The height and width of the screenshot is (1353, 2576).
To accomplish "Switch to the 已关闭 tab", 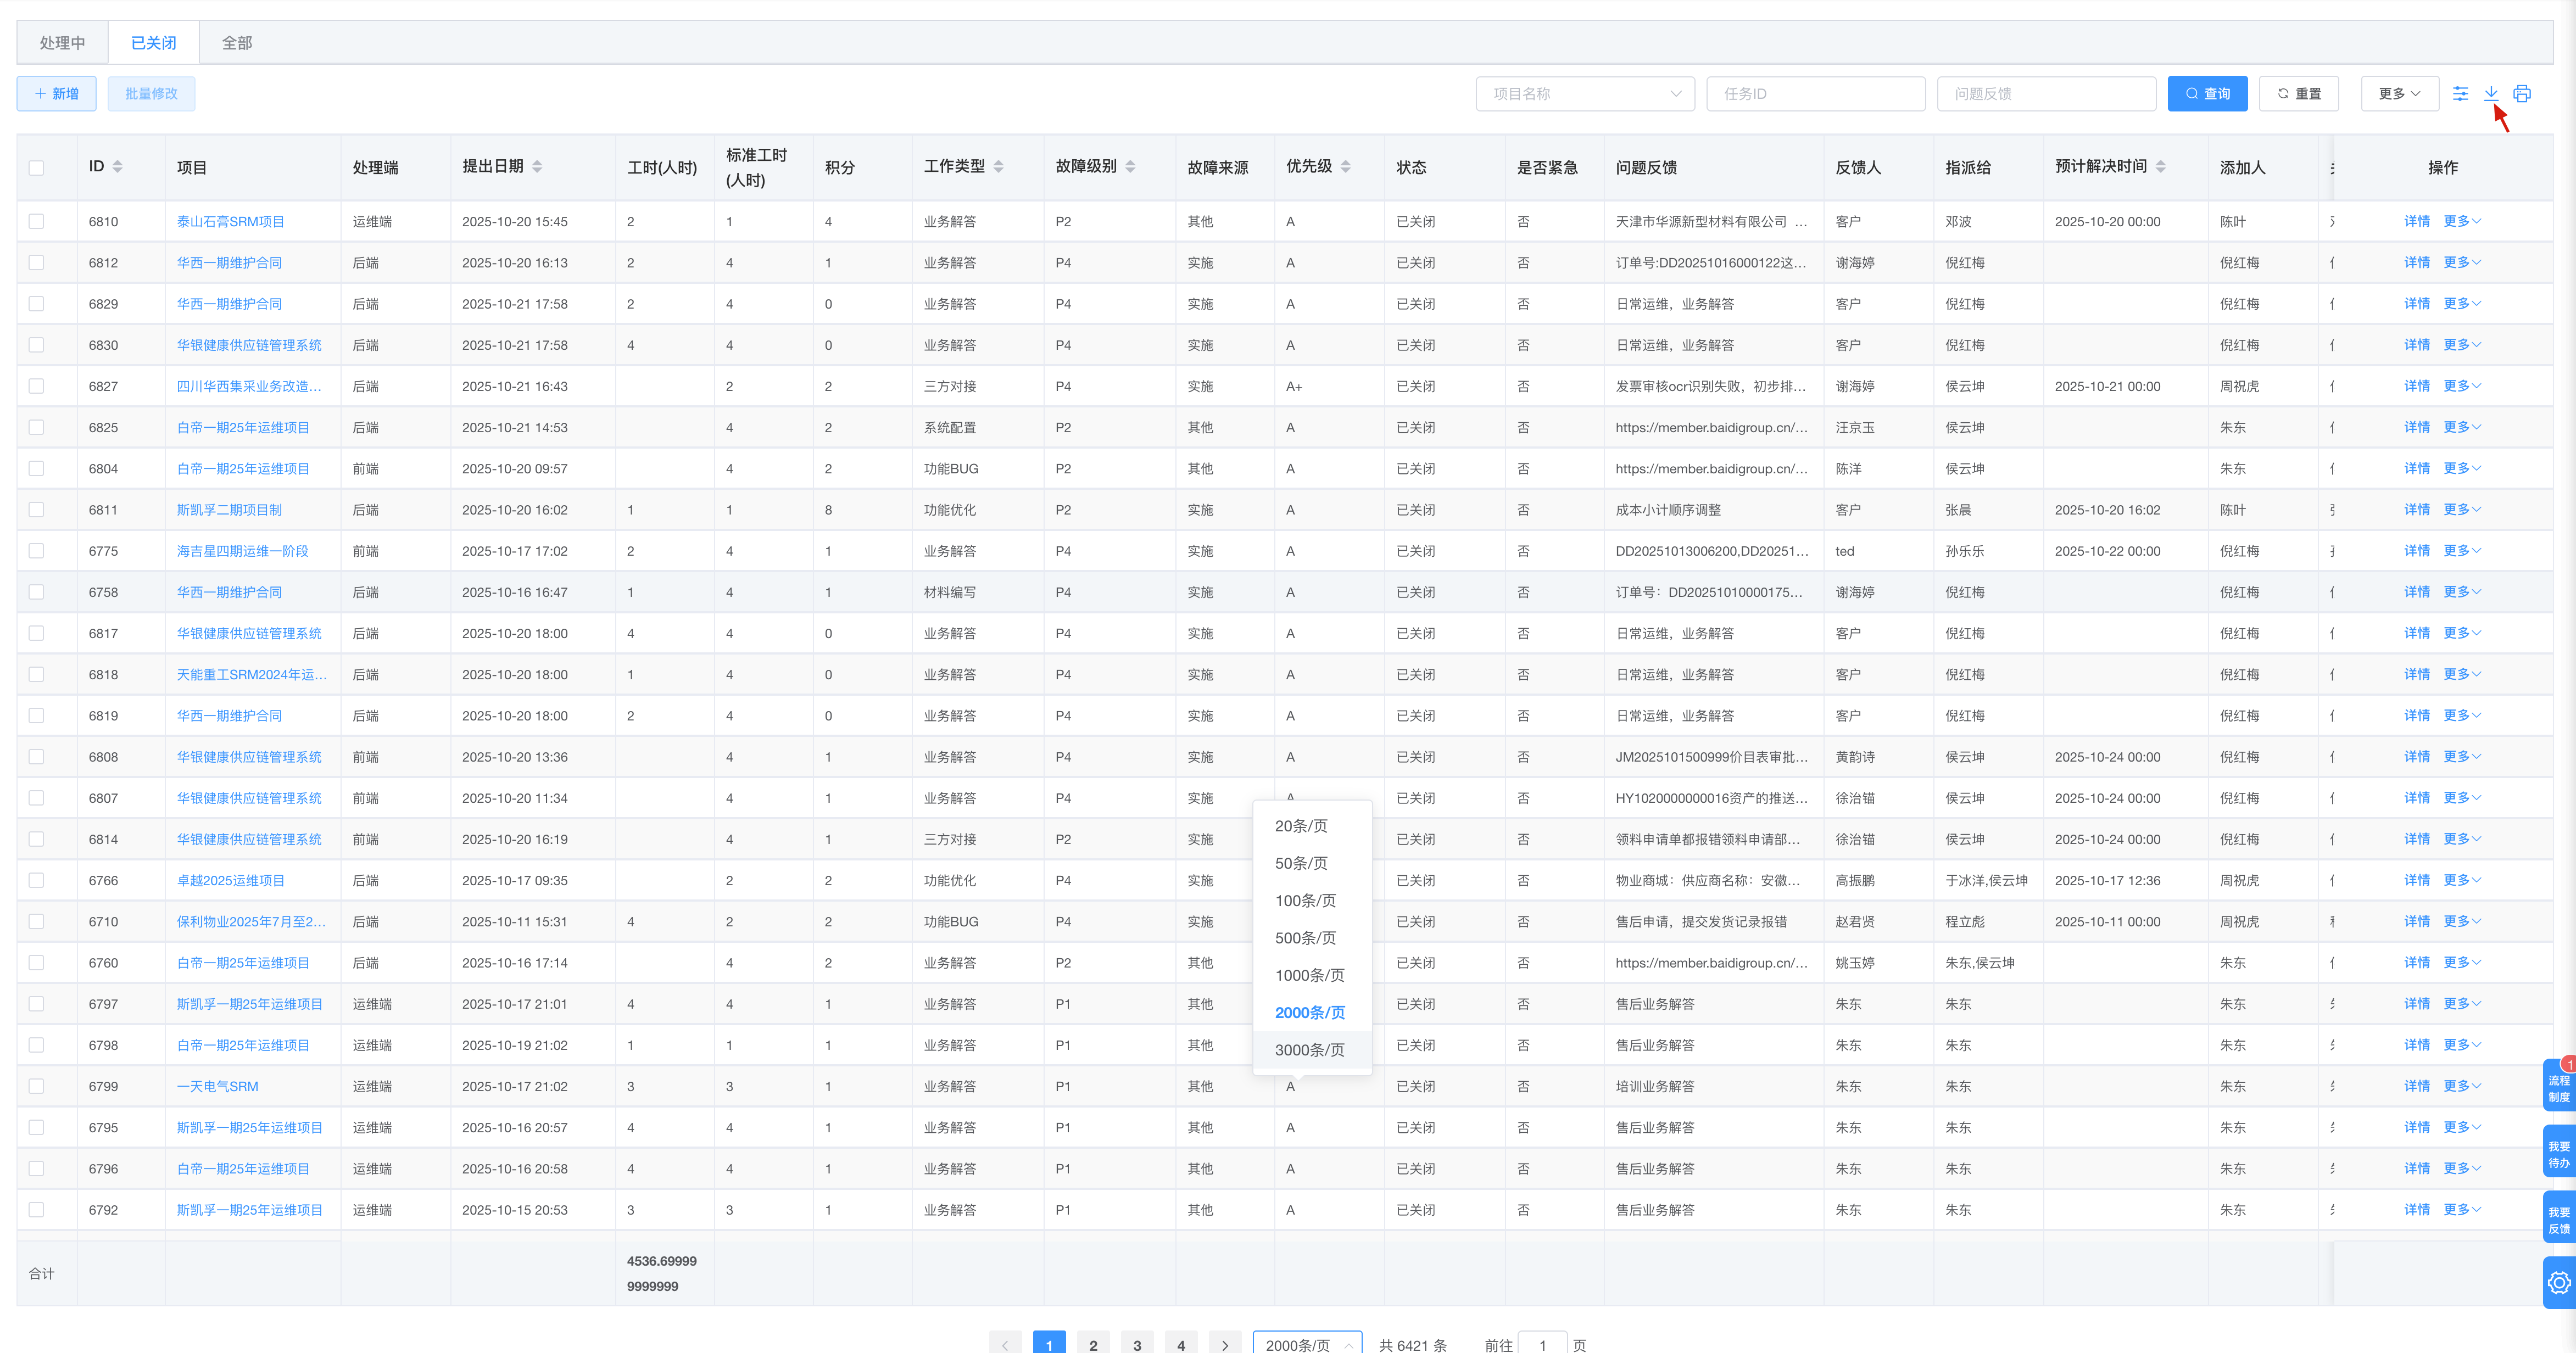I will tap(153, 43).
